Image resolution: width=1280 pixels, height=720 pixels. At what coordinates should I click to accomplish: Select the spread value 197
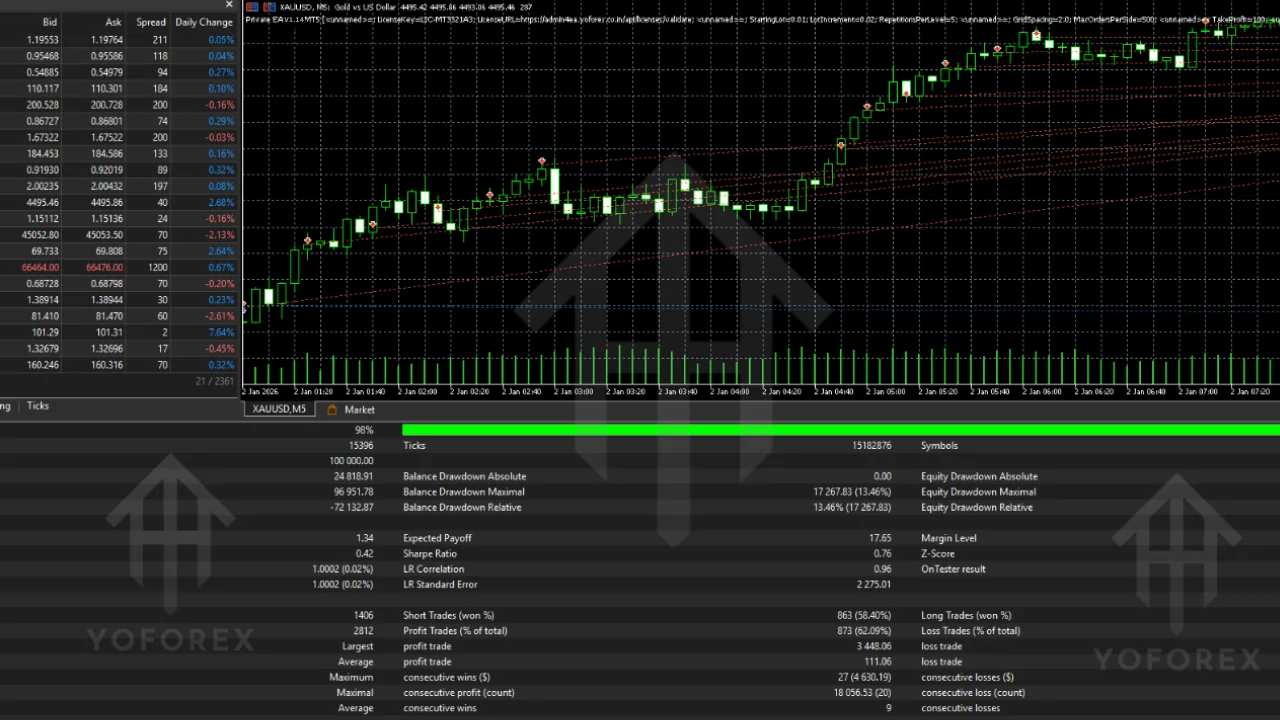tap(159, 186)
